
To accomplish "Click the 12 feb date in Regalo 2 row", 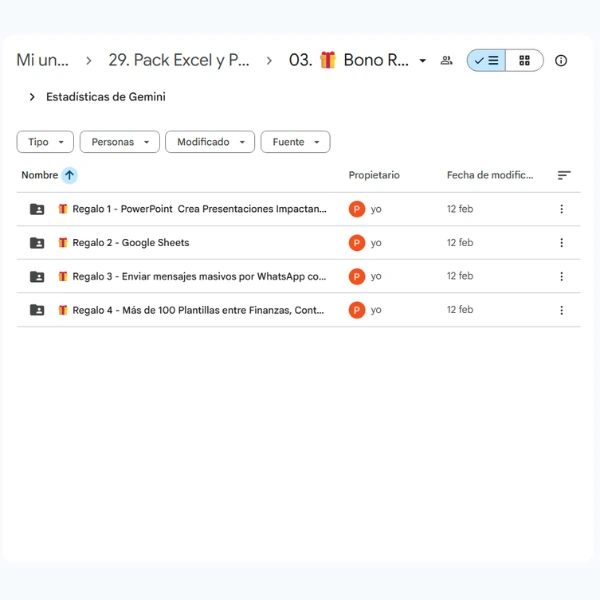I will 460,243.
